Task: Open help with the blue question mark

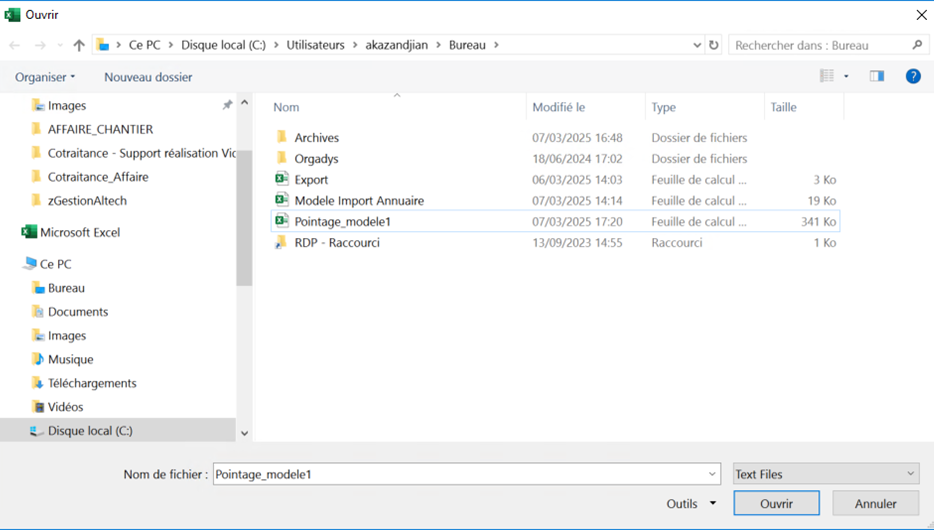Action: 913,76
